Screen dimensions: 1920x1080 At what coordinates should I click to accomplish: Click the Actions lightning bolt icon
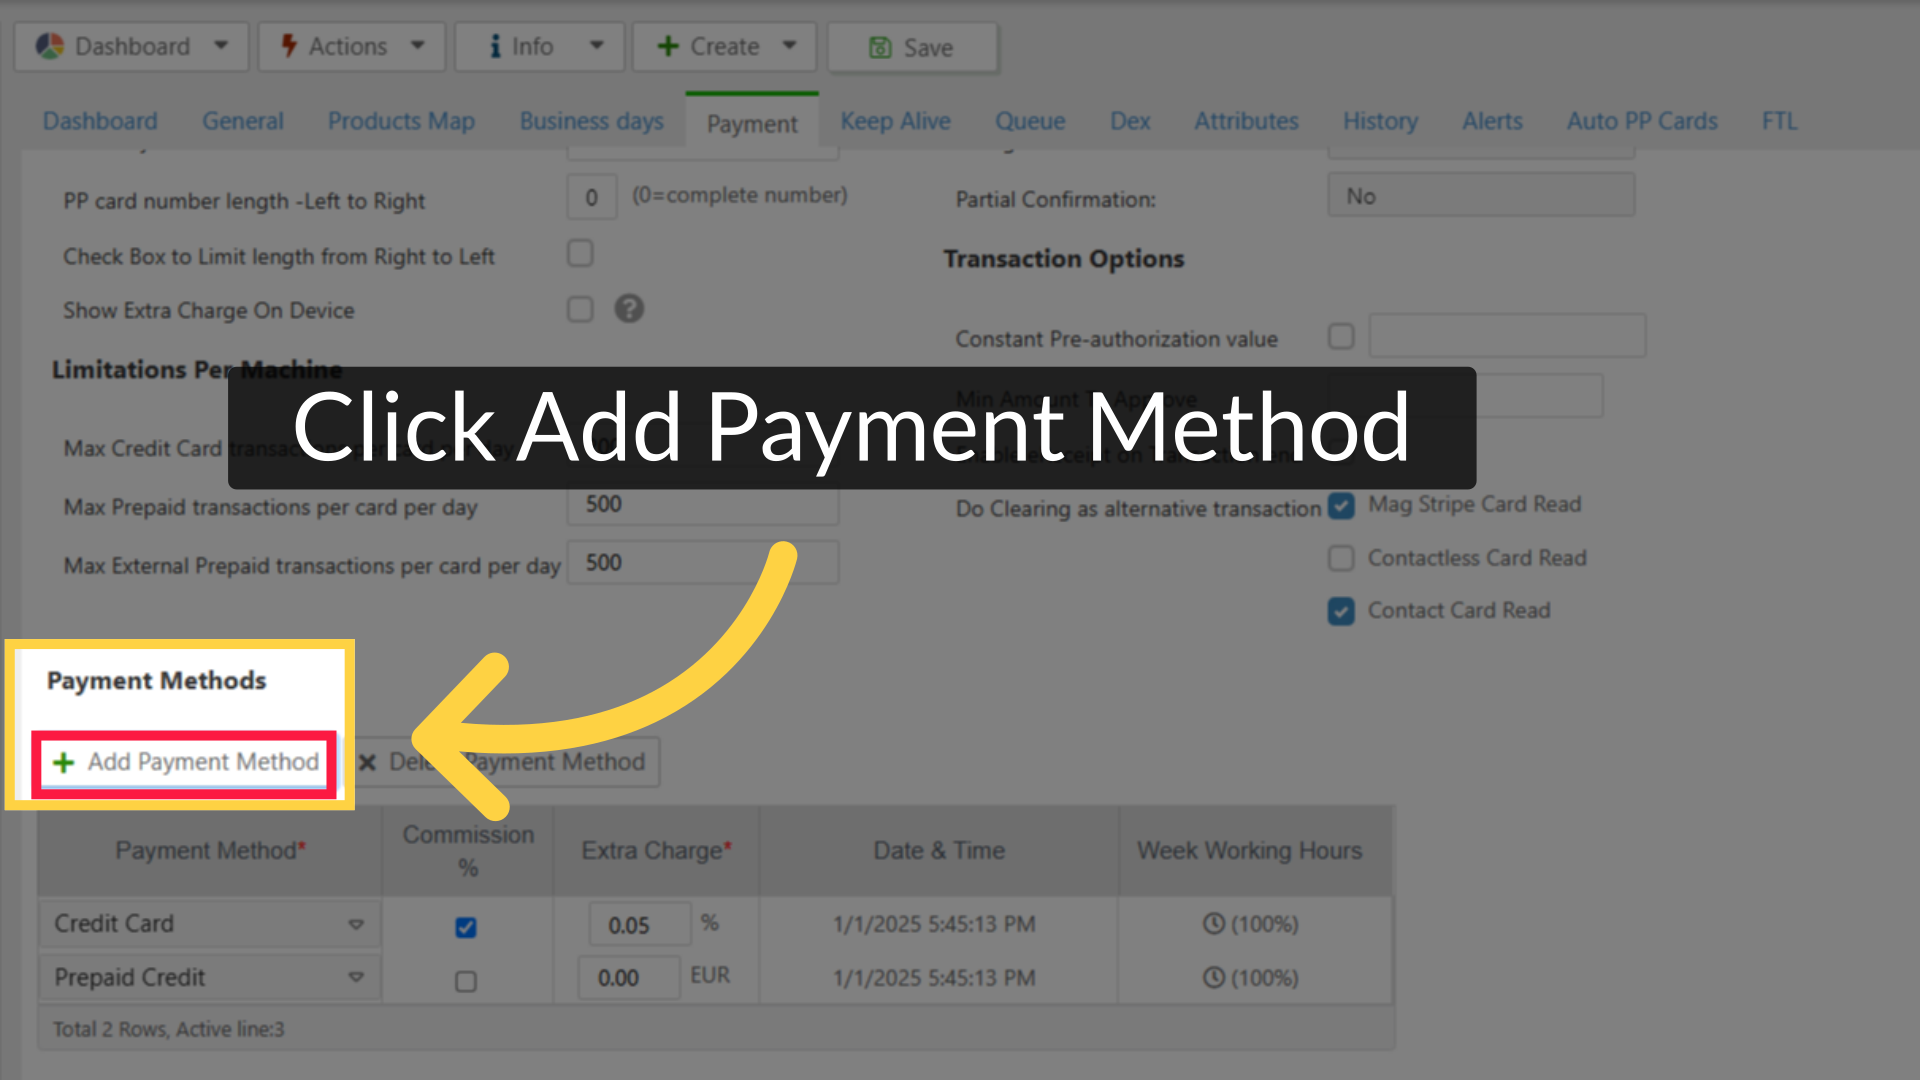288,46
